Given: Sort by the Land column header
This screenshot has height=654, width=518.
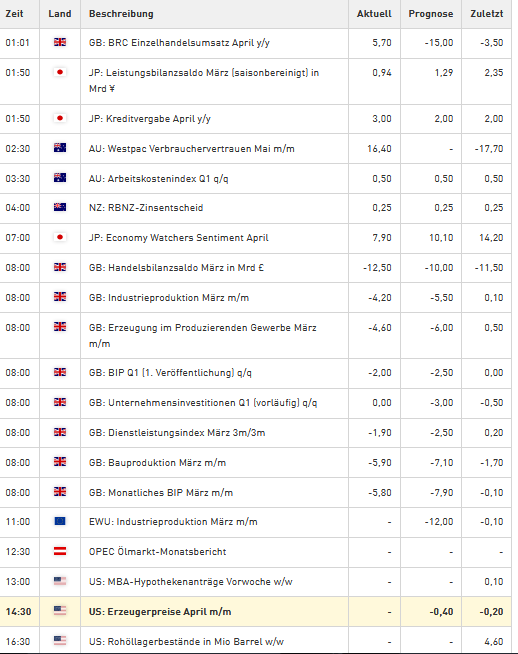Looking at the screenshot, I should coord(60,14).
